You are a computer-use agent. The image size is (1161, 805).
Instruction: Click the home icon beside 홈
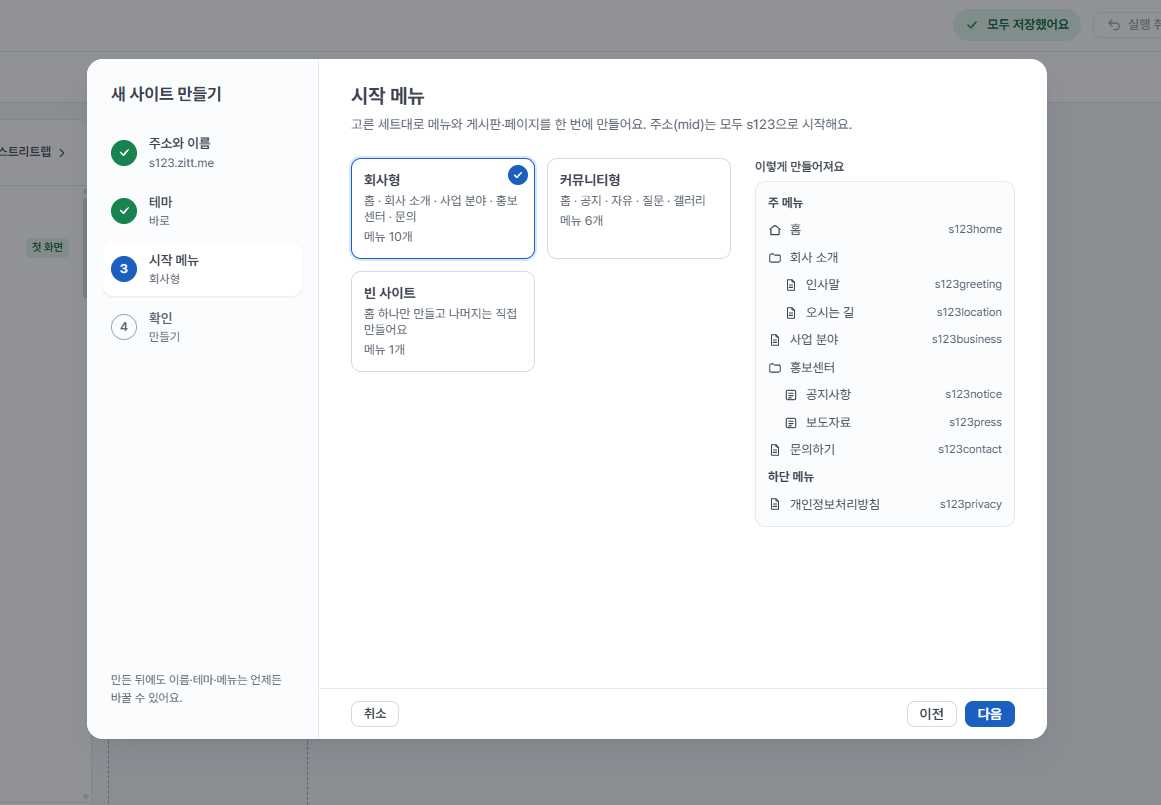[x=774, y=230]
